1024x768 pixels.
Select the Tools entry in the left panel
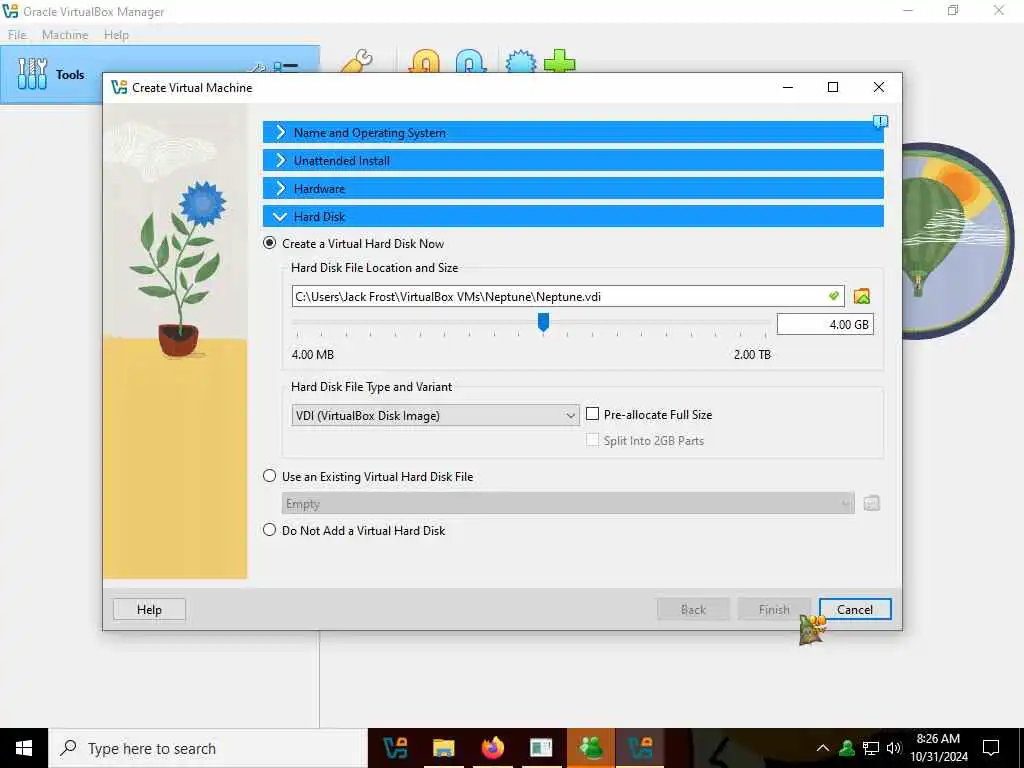160,74
